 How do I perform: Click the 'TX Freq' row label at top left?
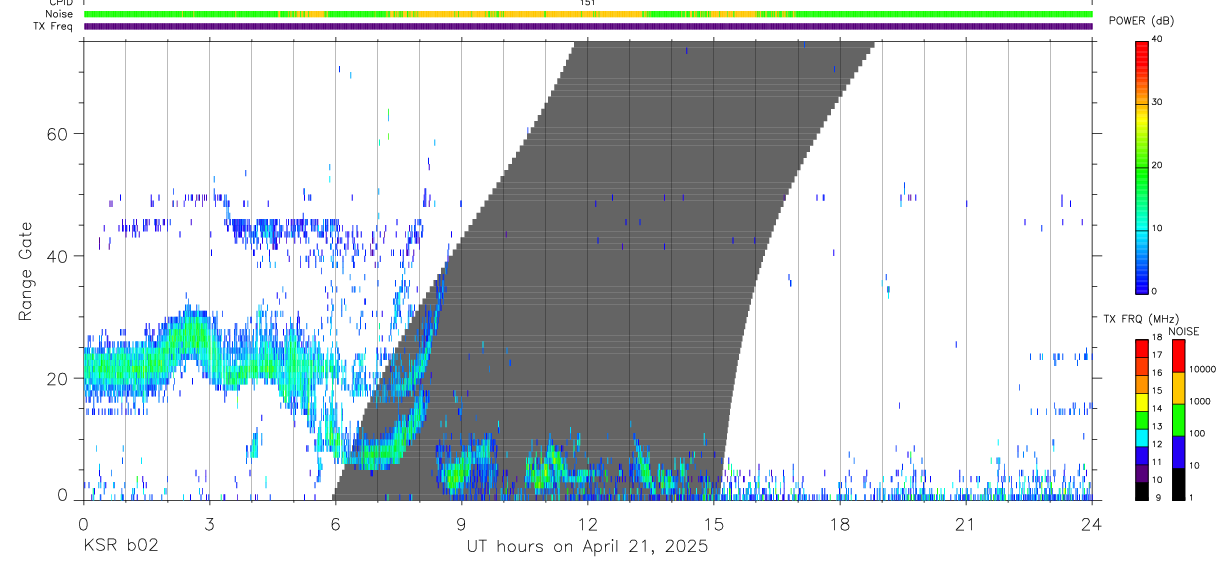tap(55, 26)
